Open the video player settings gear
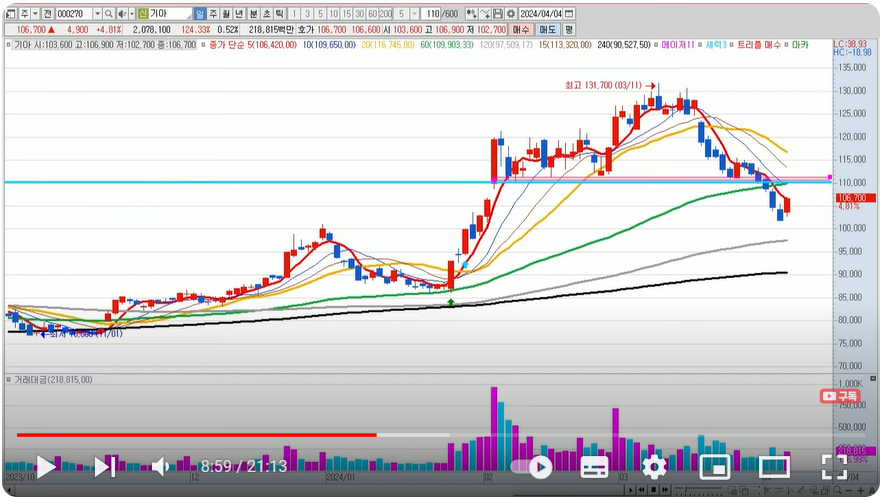 click(654, 466)
